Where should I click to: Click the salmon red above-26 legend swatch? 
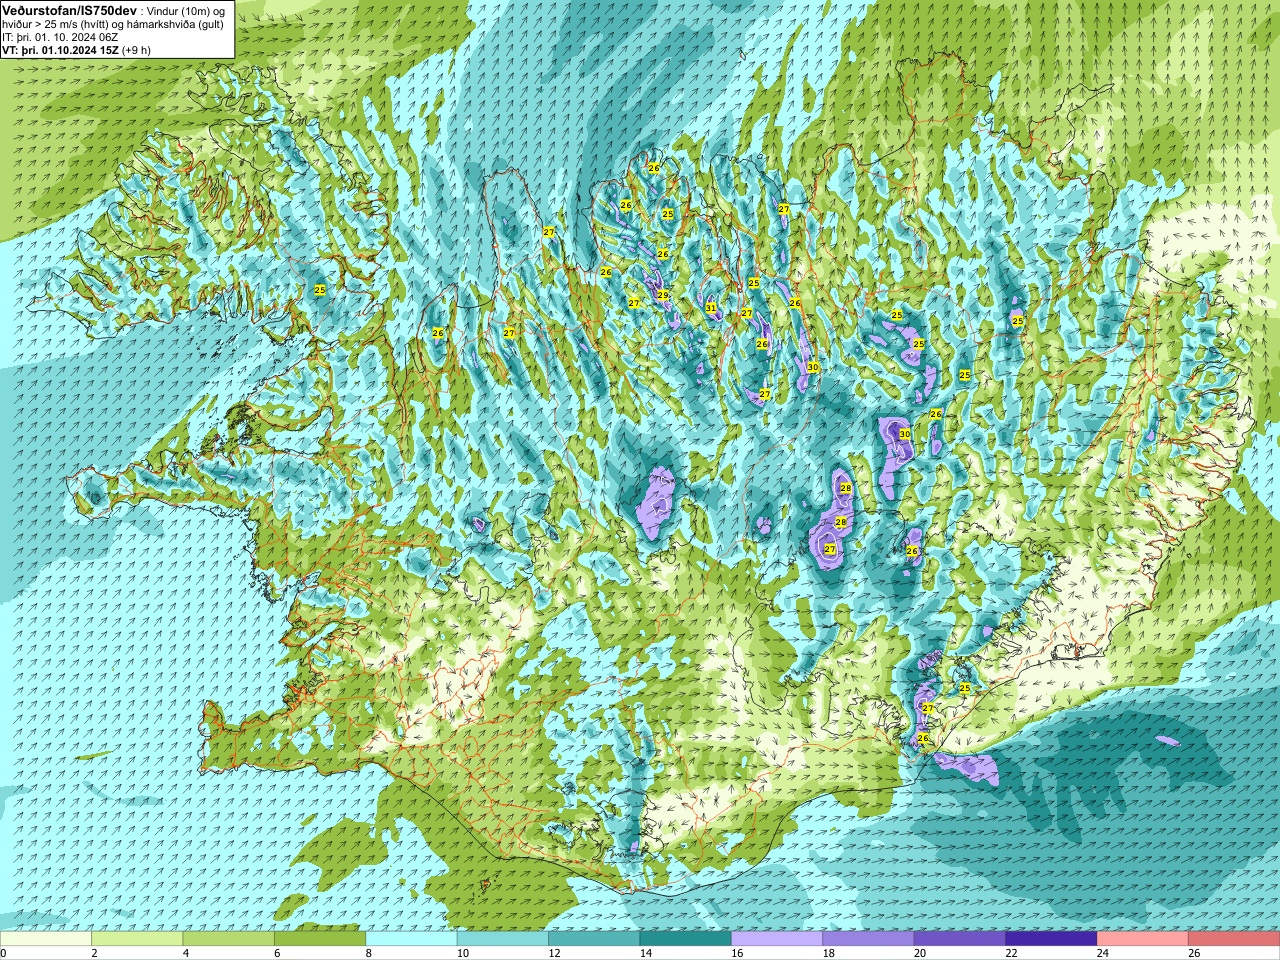click(x=1234, y=939)
